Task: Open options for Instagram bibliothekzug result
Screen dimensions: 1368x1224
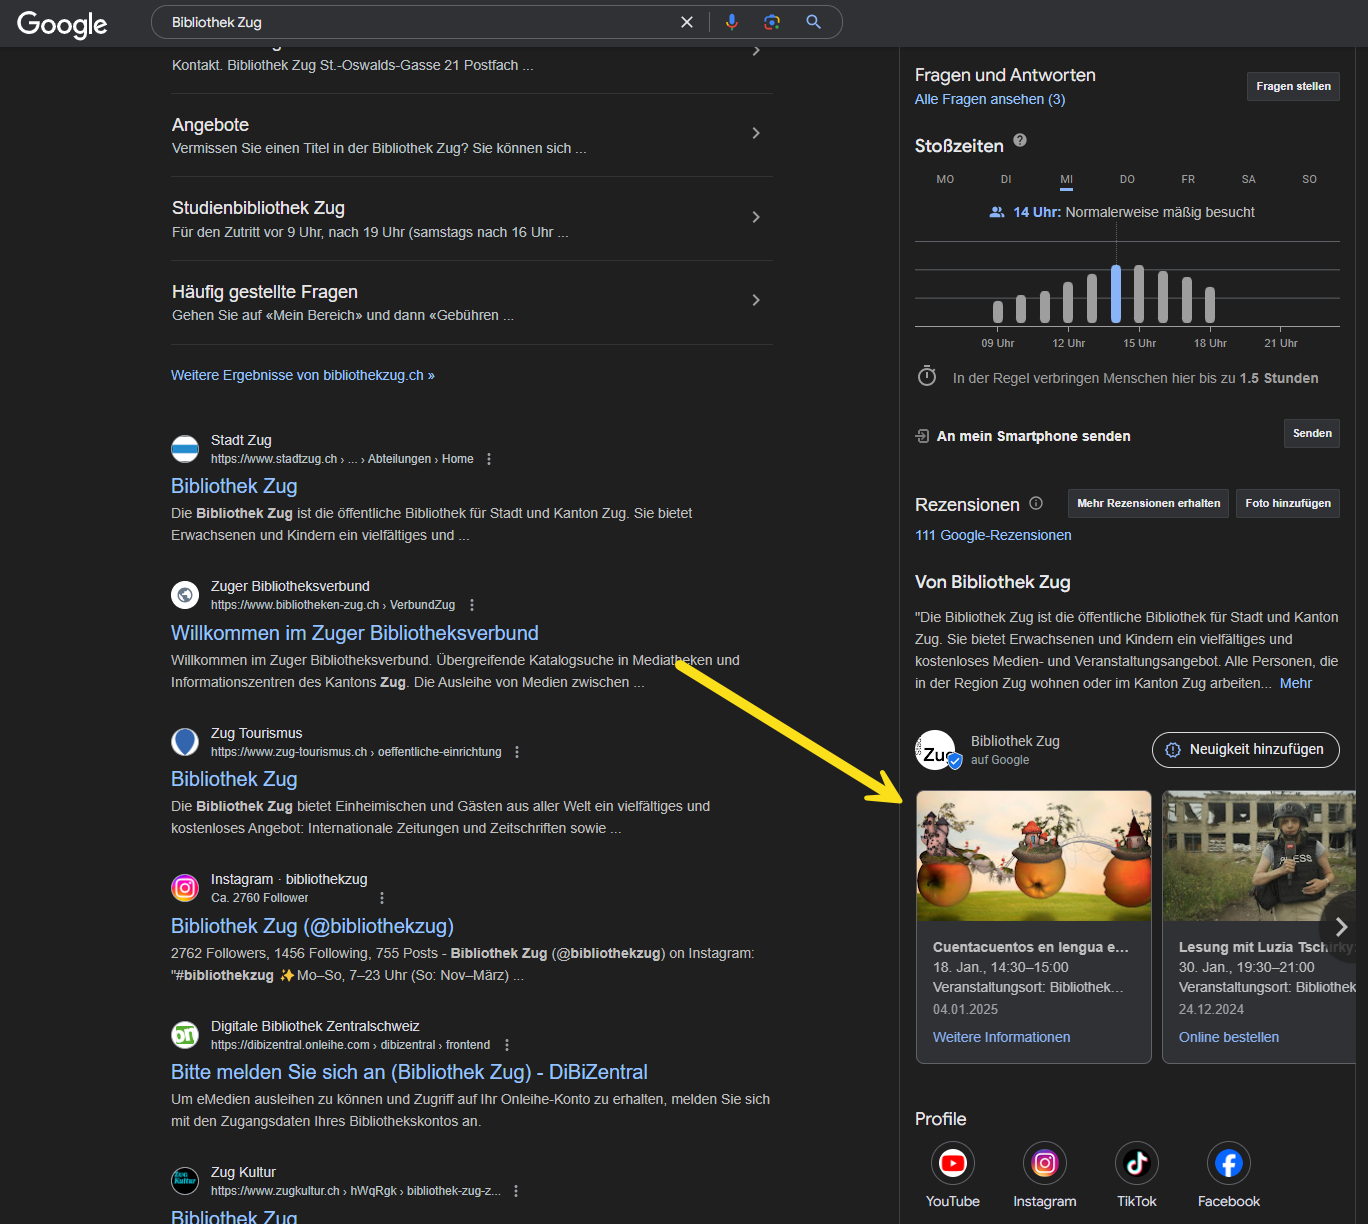Action: [382, 898]
